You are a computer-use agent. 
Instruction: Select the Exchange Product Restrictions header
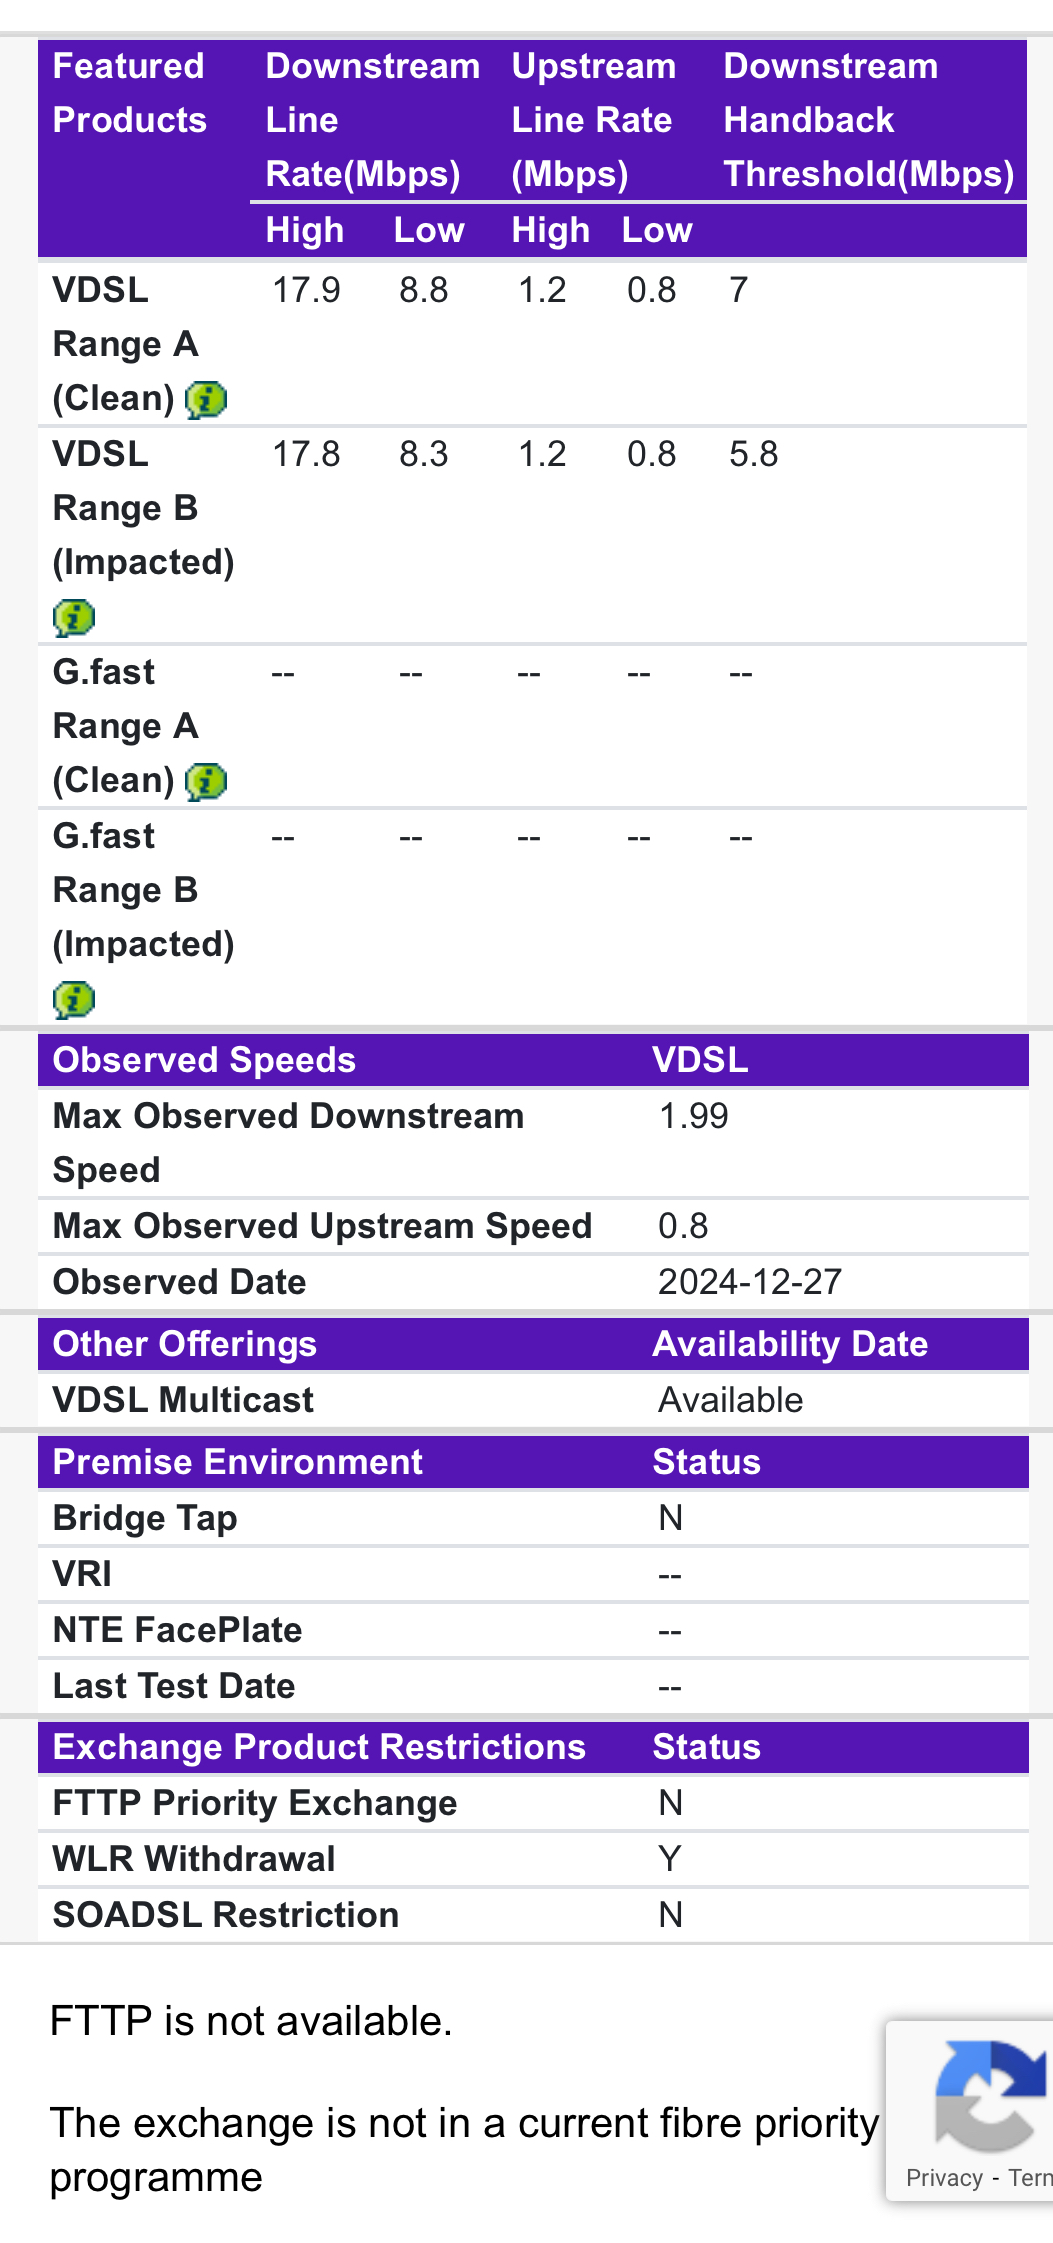[319, 1747]
